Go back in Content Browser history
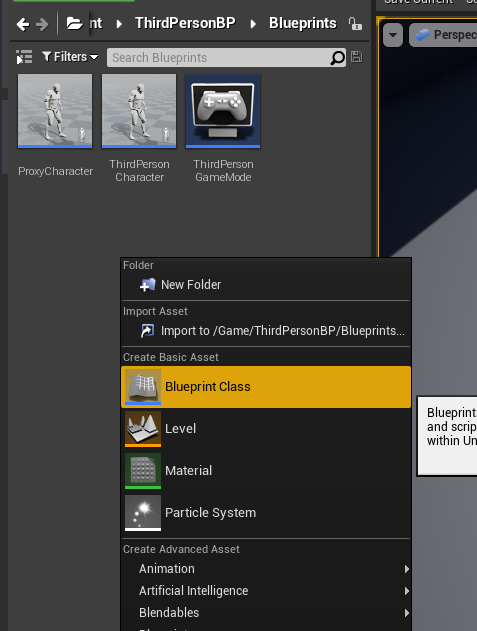The image size is (477, 631). 23,25
